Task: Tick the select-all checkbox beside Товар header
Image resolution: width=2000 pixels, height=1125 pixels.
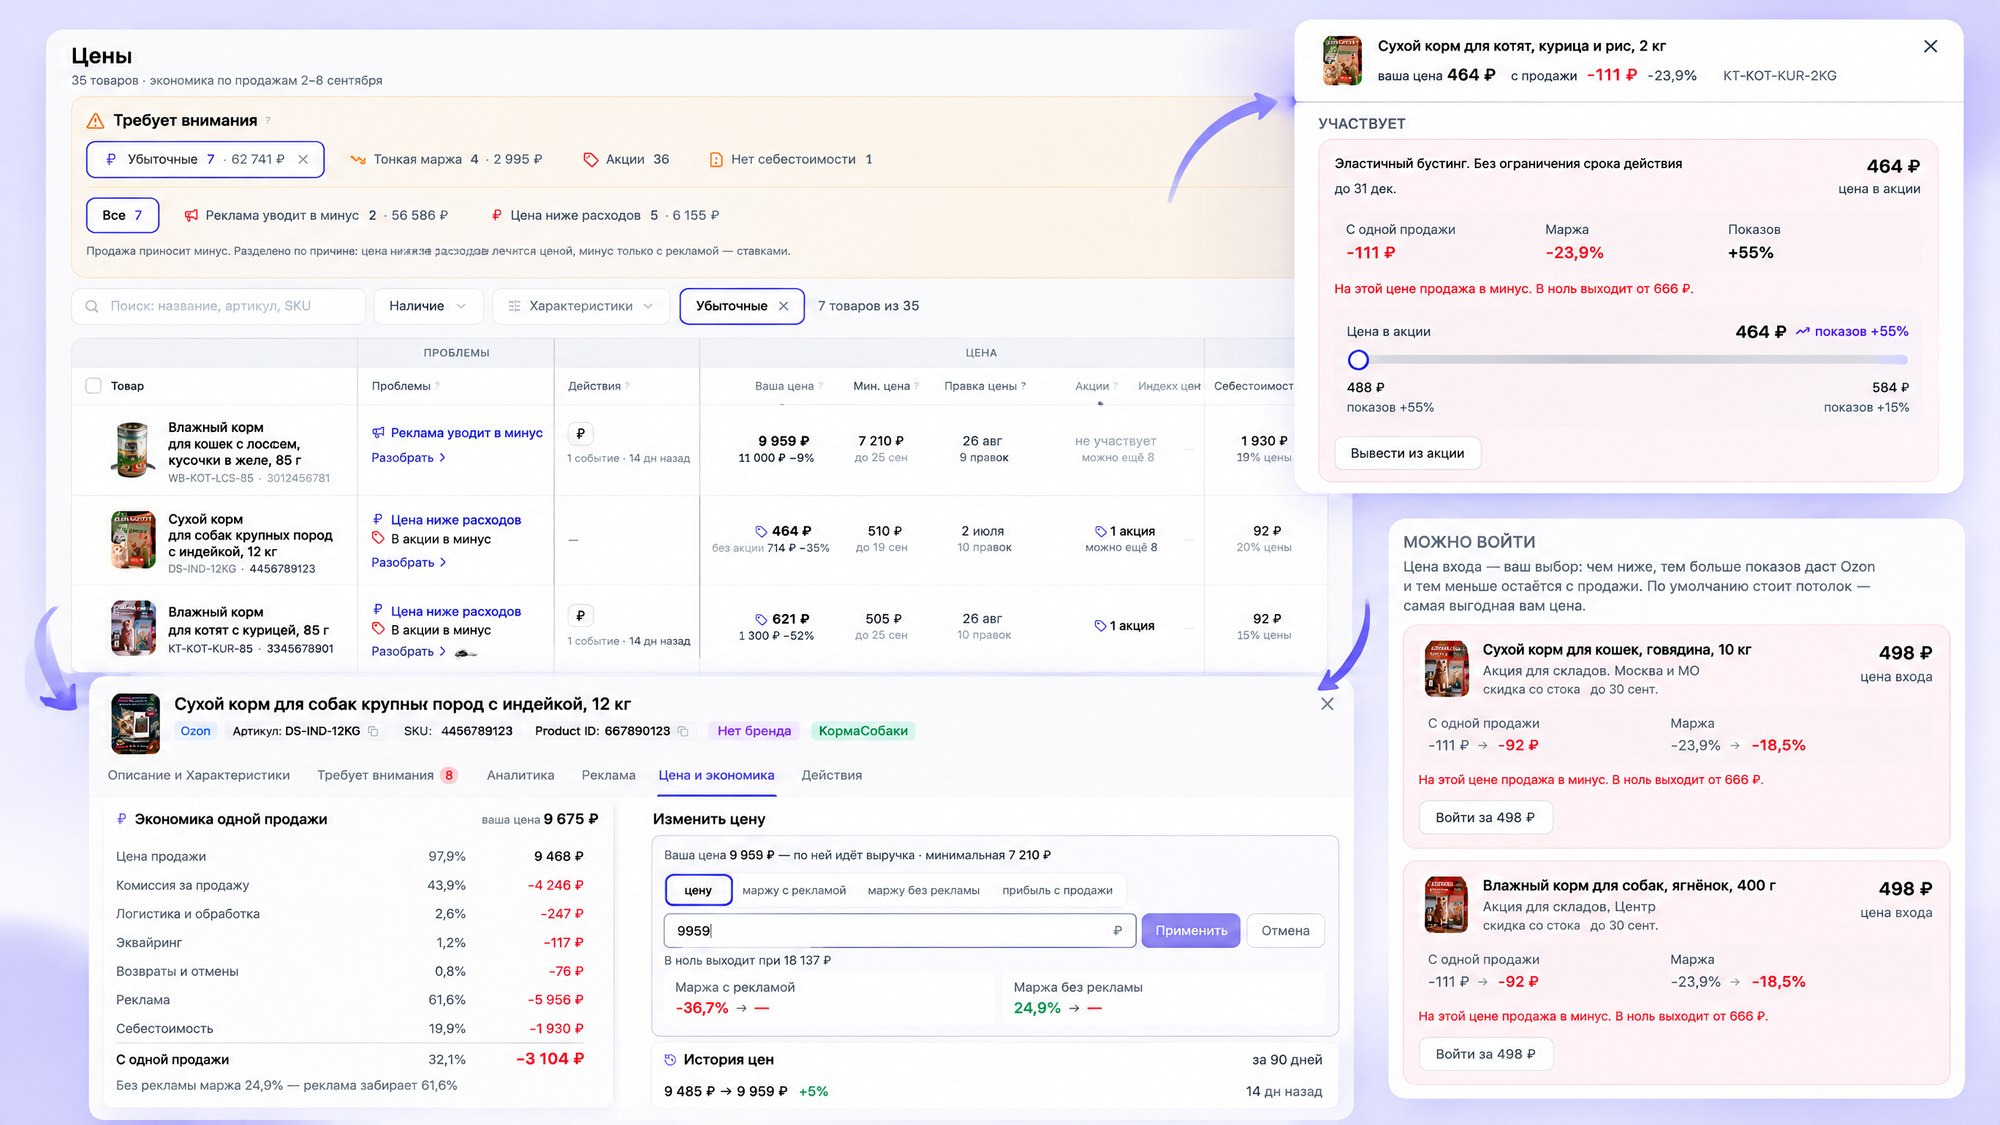Action: (94, 386)
